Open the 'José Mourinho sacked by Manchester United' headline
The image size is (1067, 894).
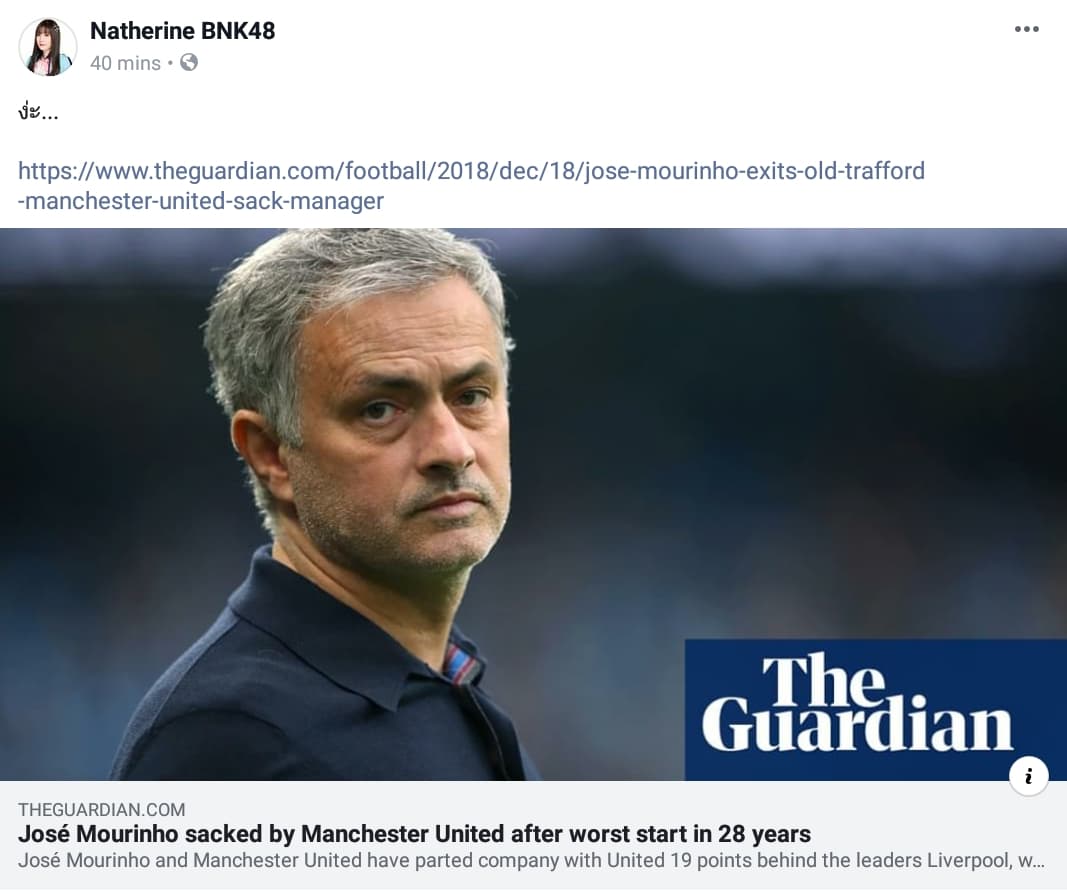pos(414,834)
